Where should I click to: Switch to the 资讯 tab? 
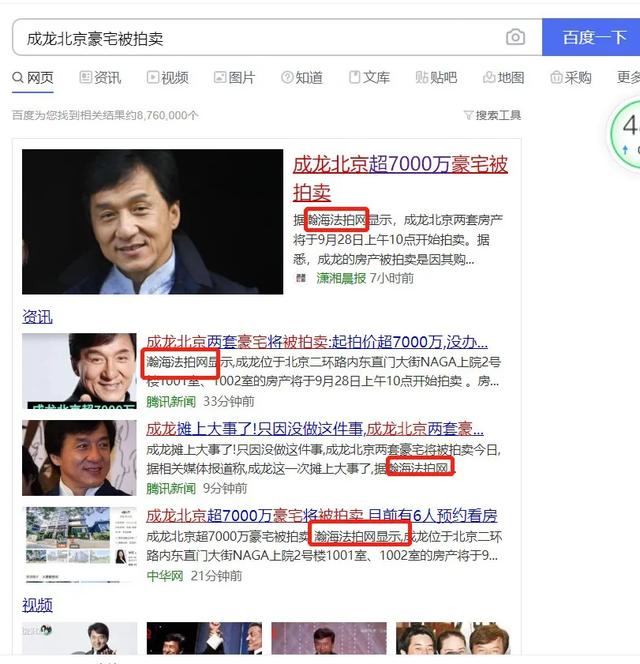pos(99,78)
